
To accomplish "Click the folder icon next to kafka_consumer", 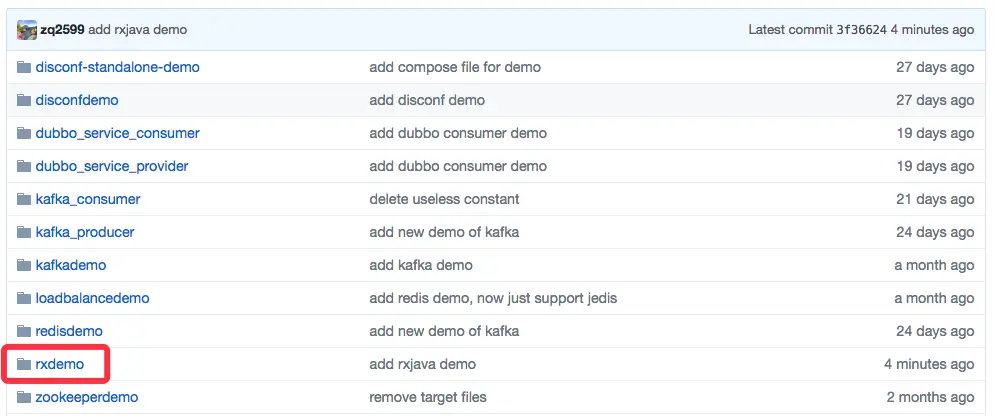I will (25, 200).
